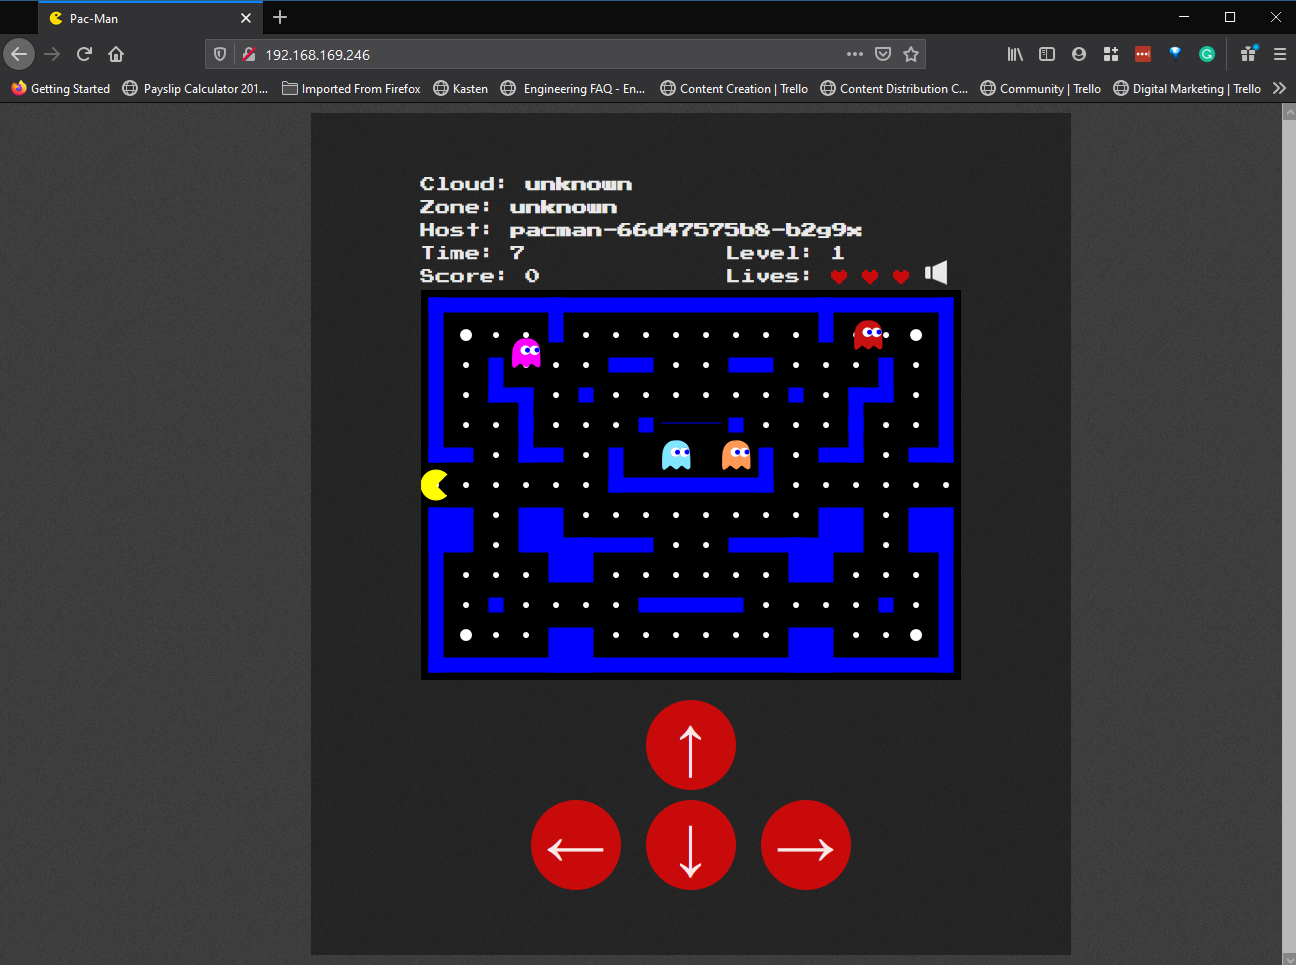Save page to Pocket
This screenshot has width=1296, height=965.
(x=883, y=54)
